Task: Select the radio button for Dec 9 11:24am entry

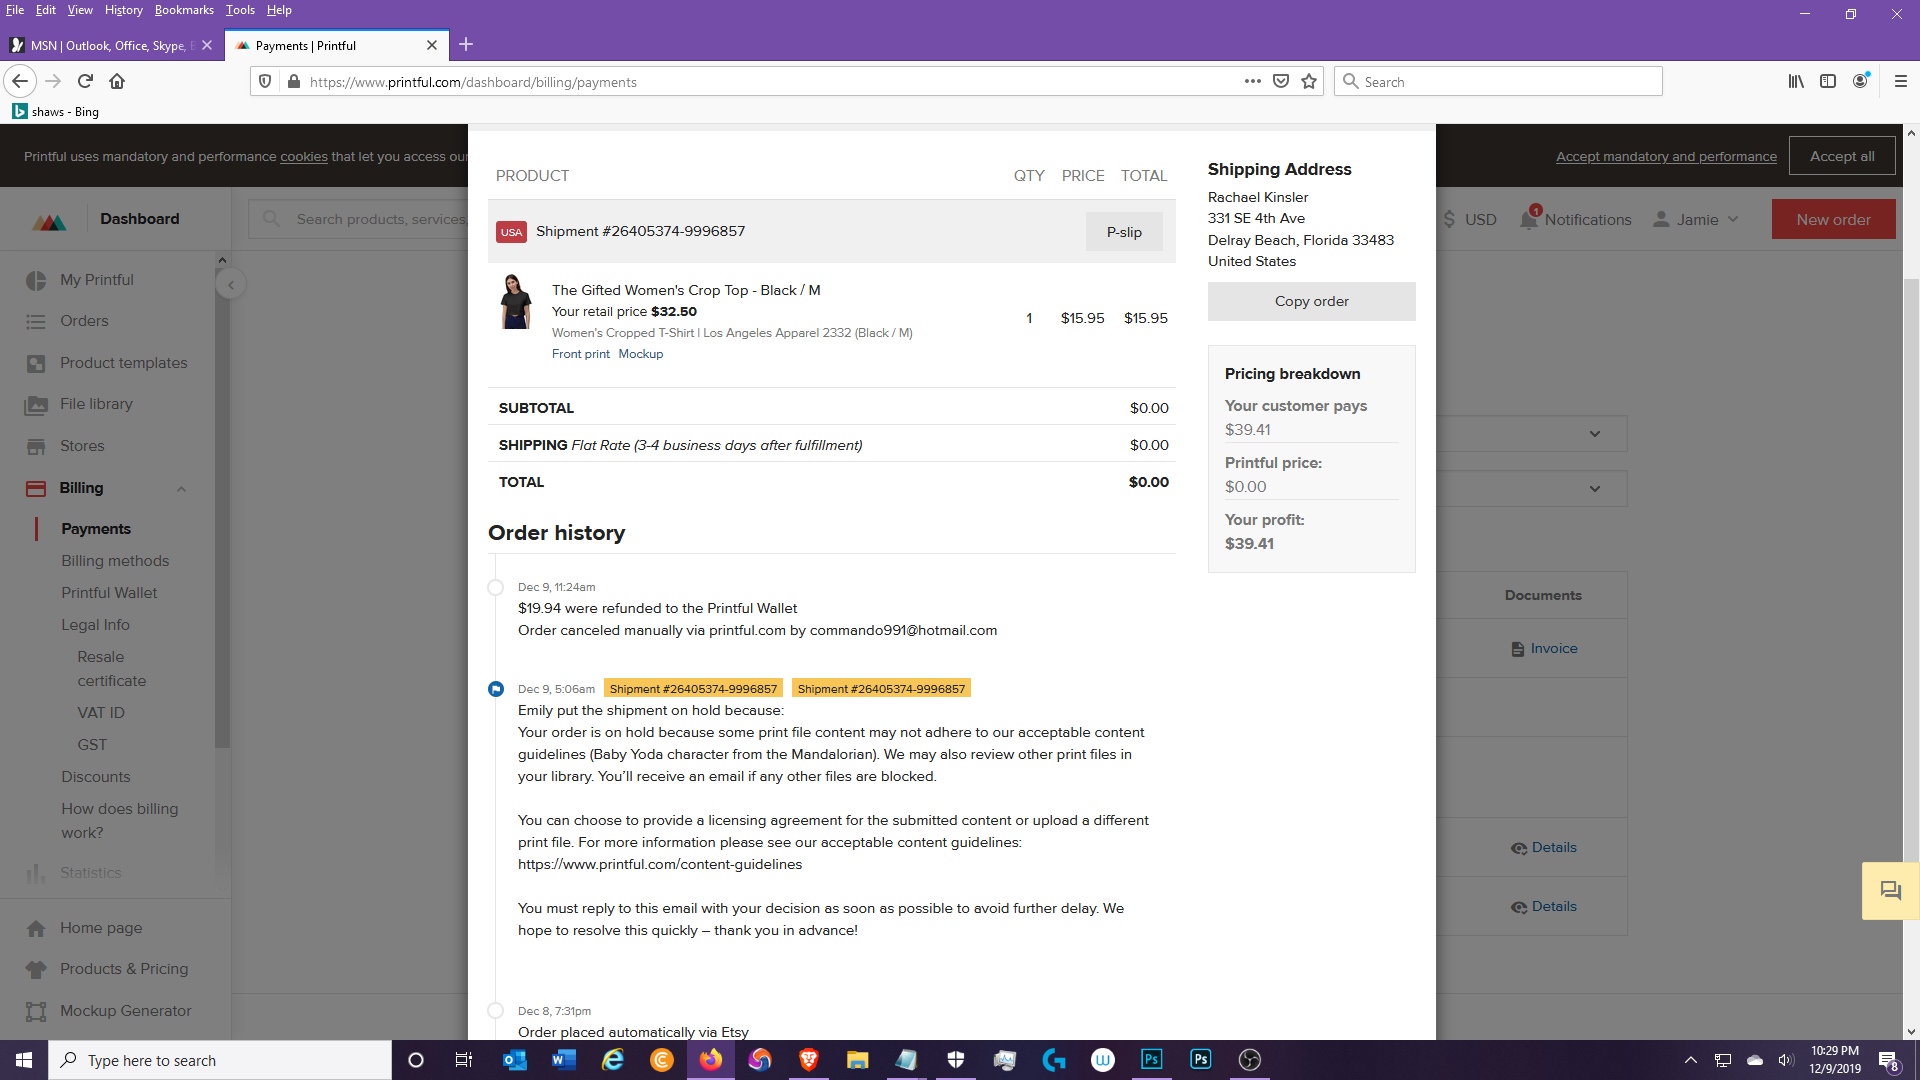Action: pyautogui.click(x=496, y=587)
